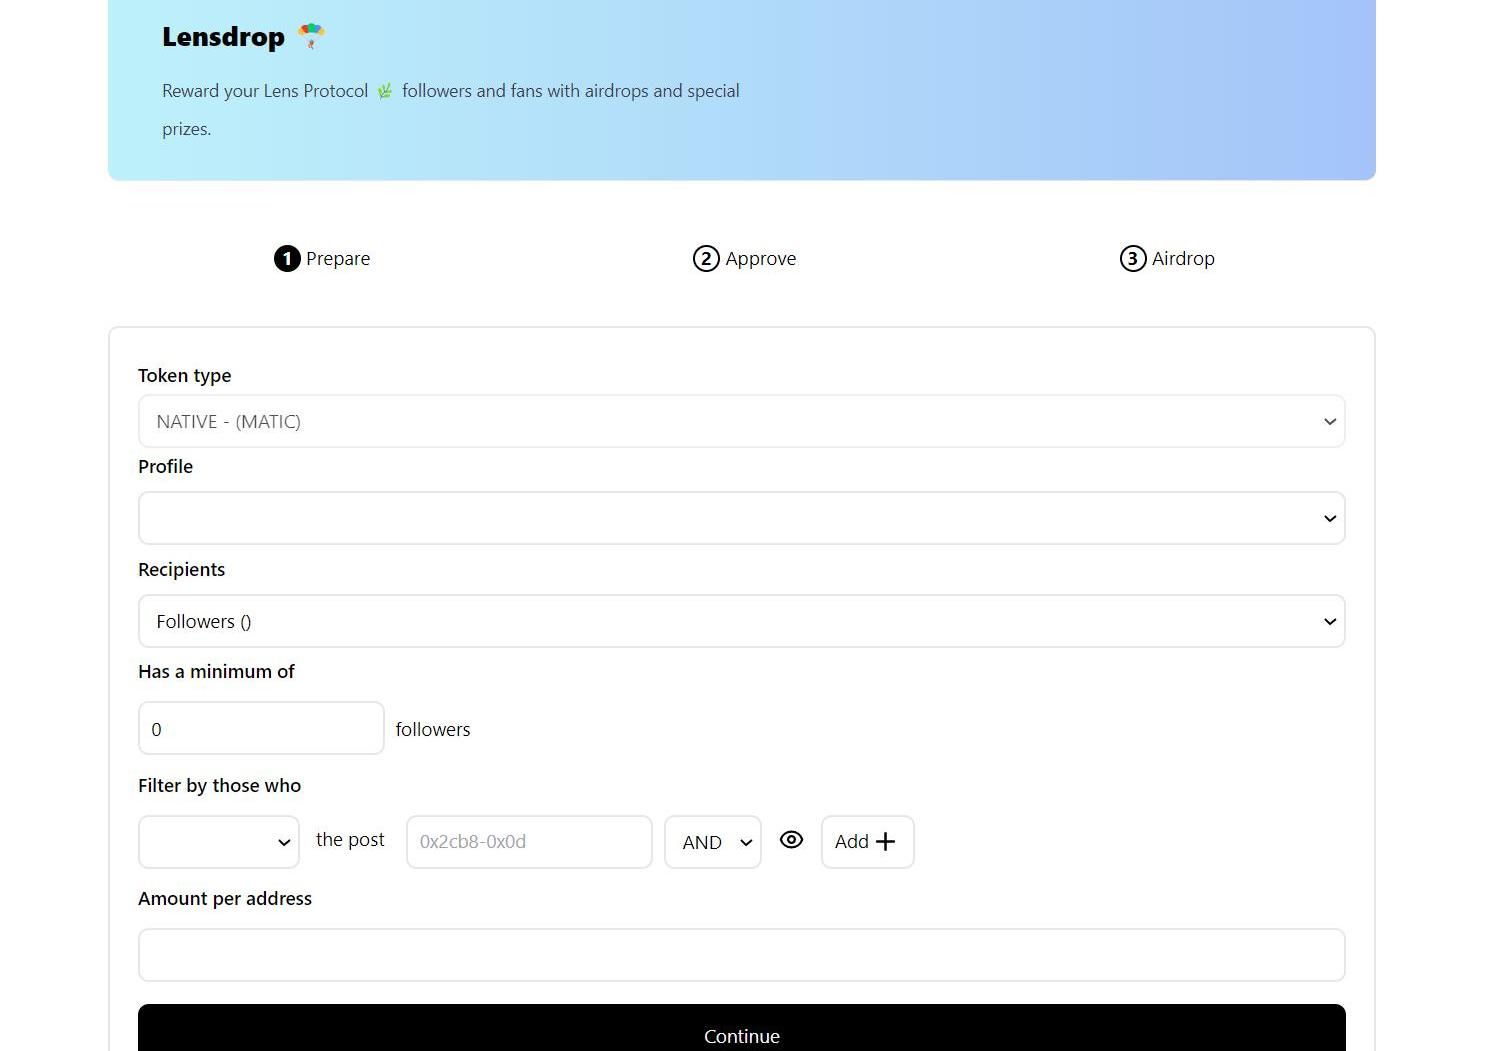
Task: Open the Token type dropdown
Action: [x=741, y=421]
